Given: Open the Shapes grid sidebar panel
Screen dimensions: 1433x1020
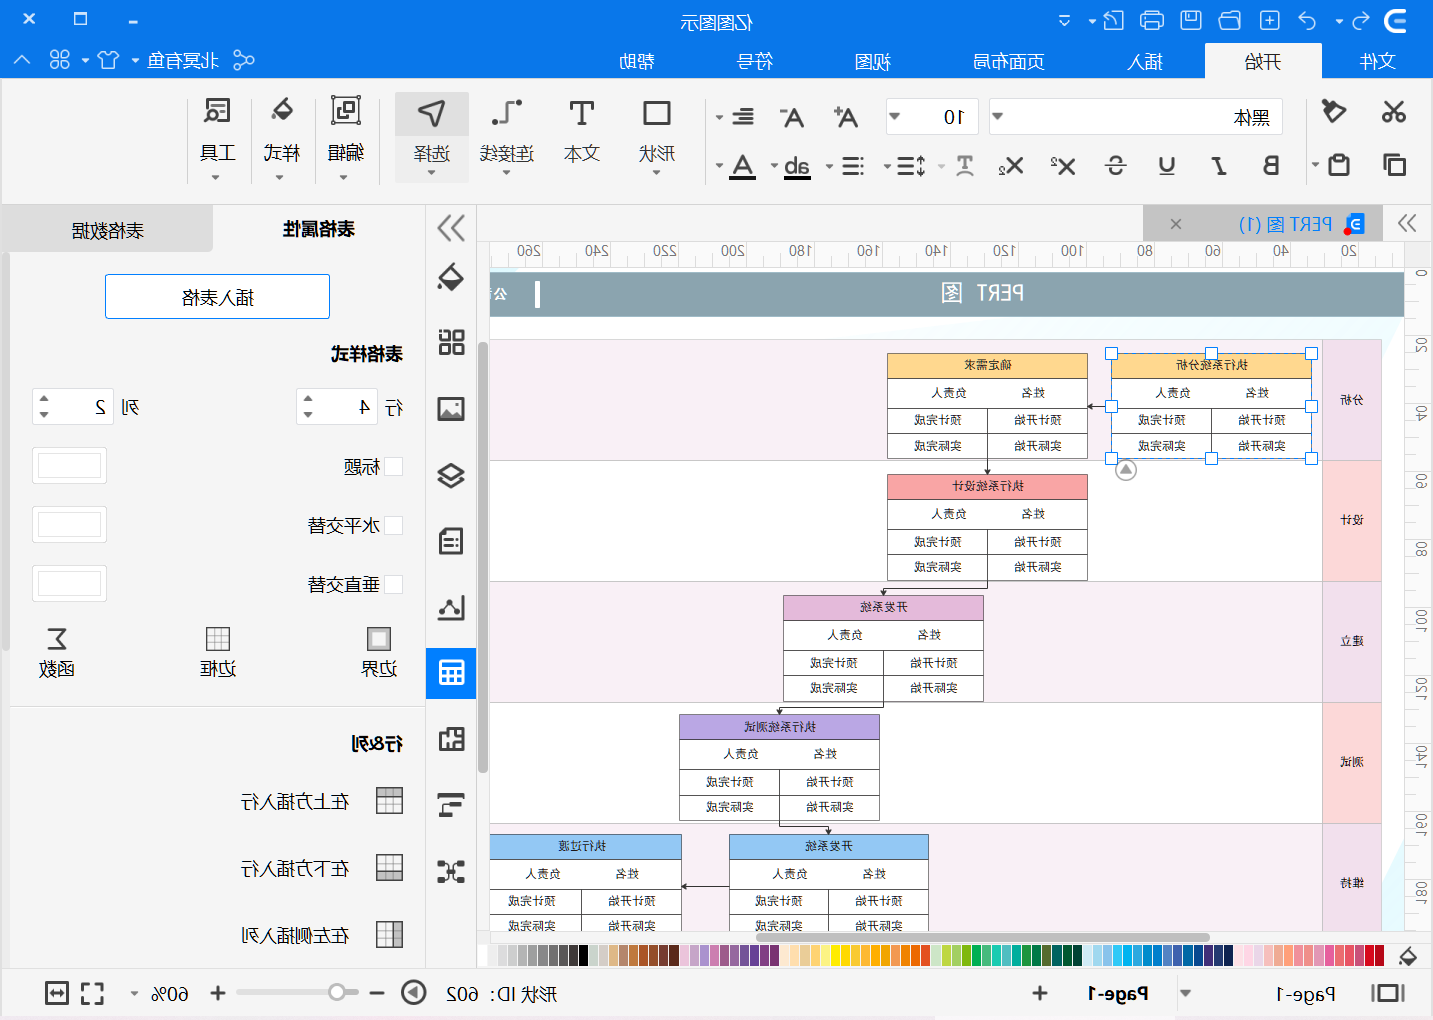Looking at the screenshot, I should click(451, 343).
